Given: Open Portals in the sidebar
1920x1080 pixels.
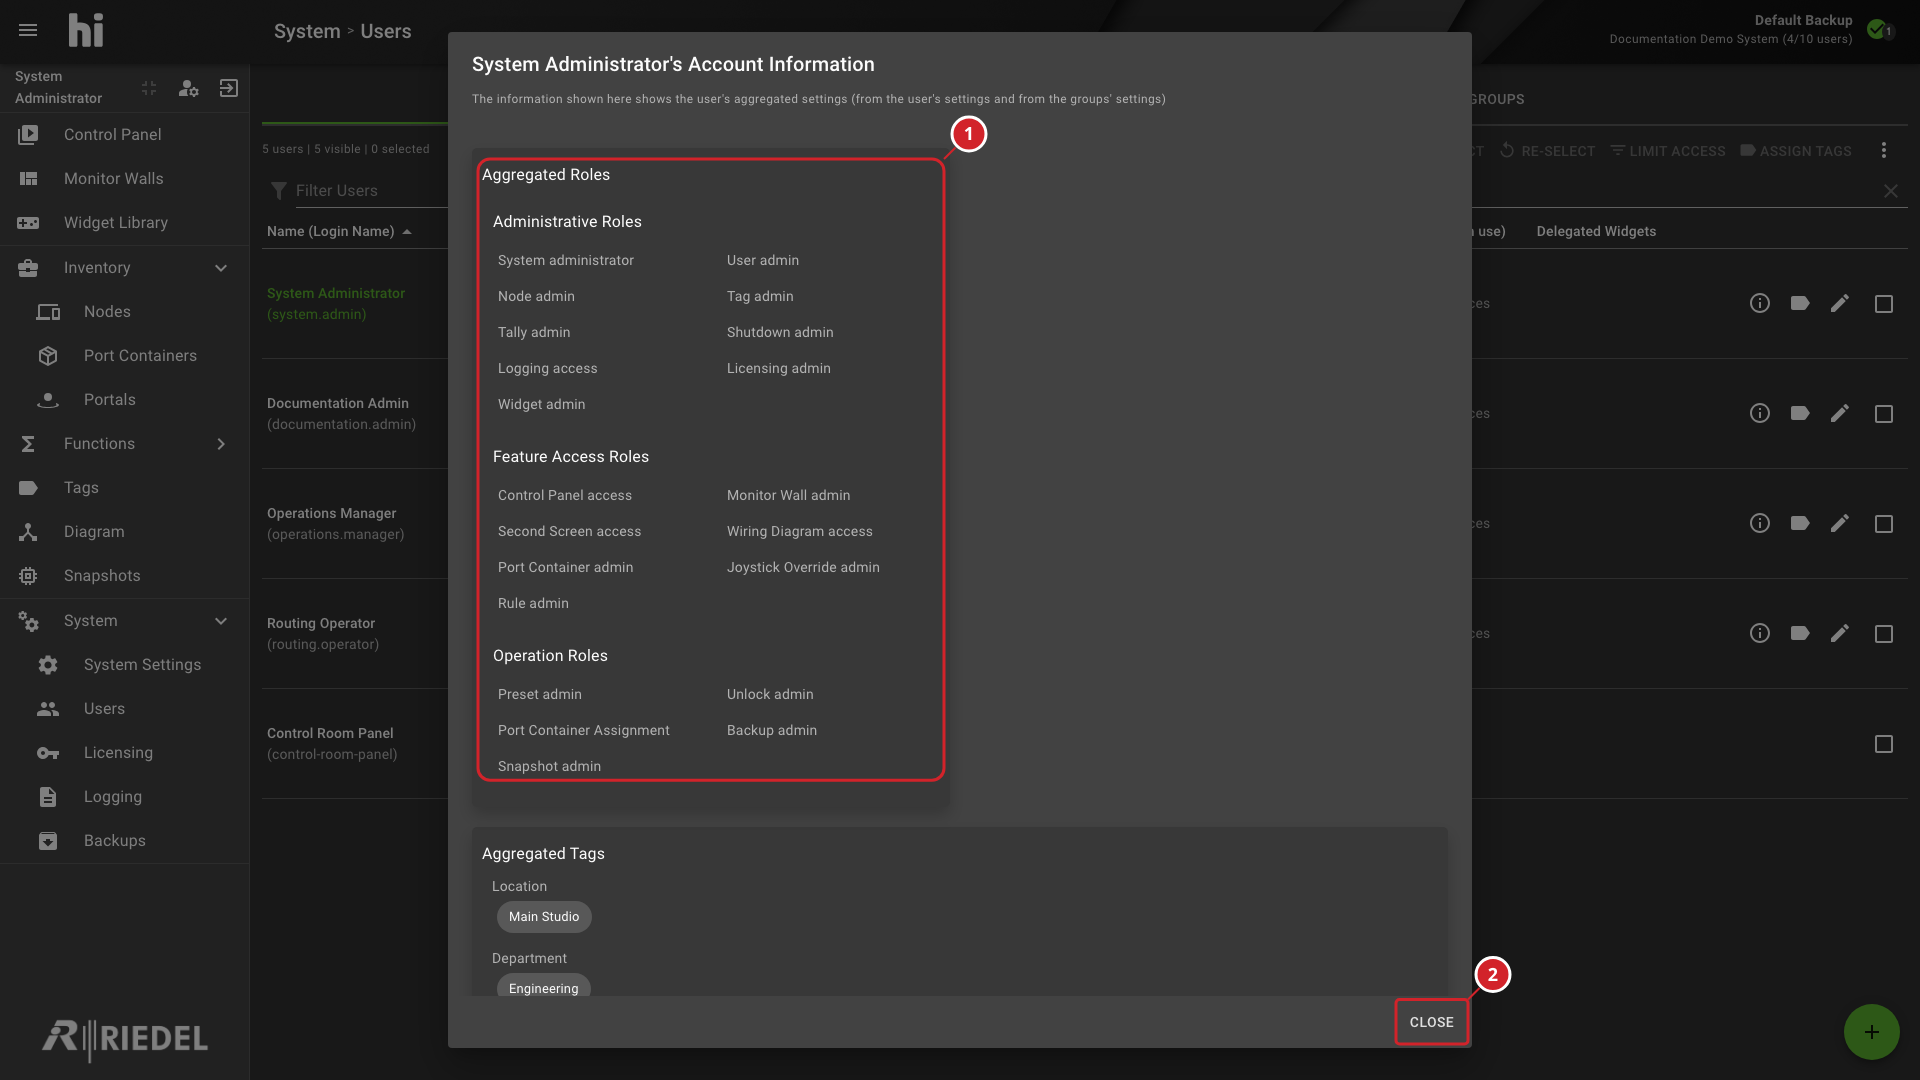Looking at the screenshot, I should click(124, 399).
